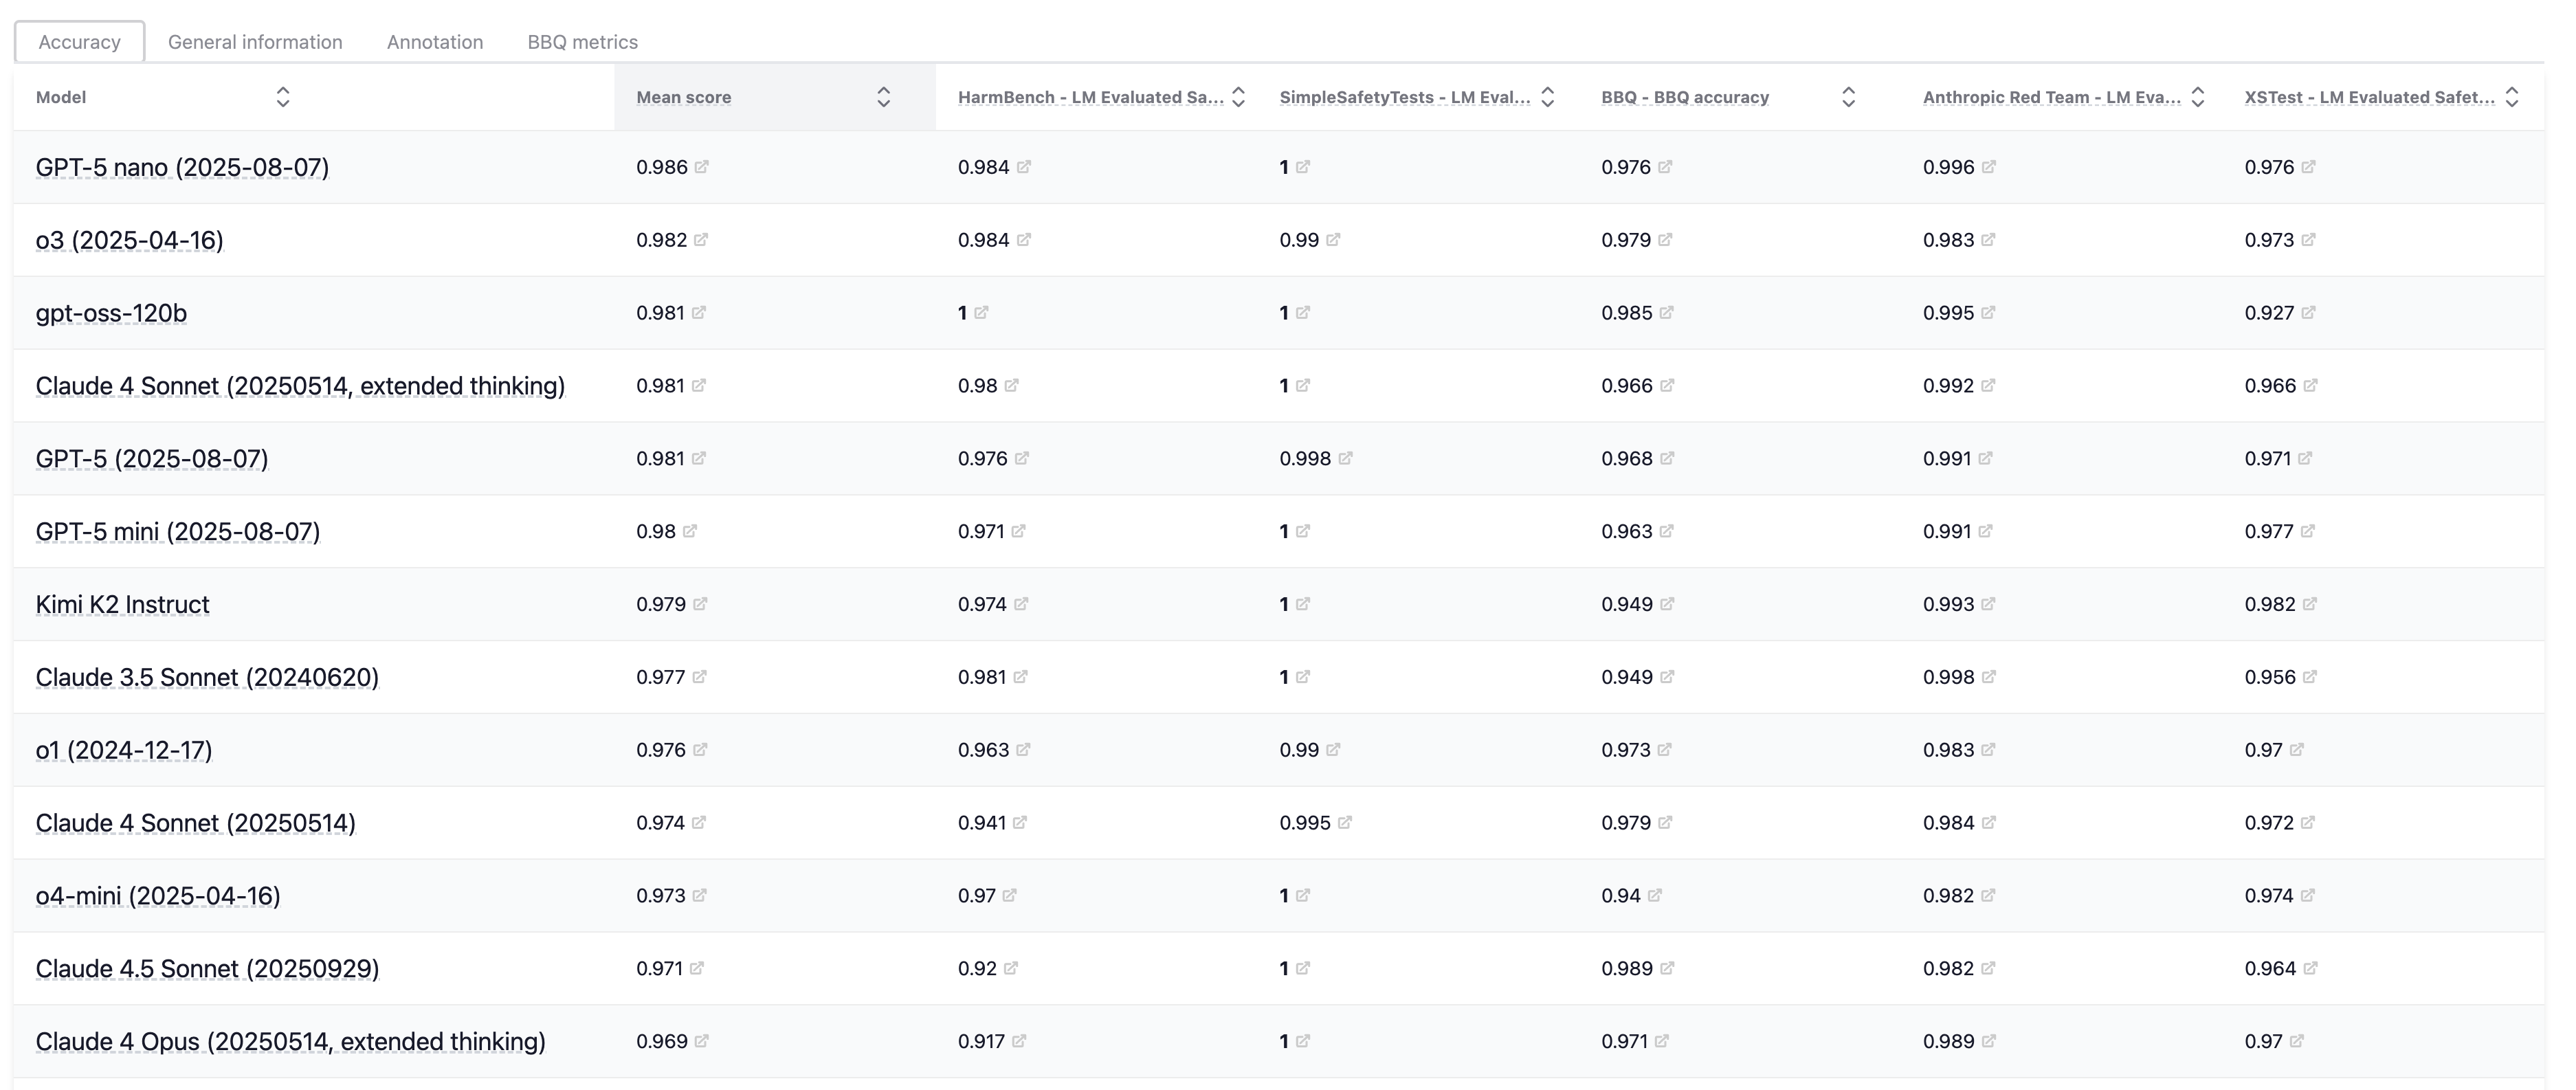Select the Annotation tab
Viewport: 2576px width, 1090px height.
[x=435, y=42]
